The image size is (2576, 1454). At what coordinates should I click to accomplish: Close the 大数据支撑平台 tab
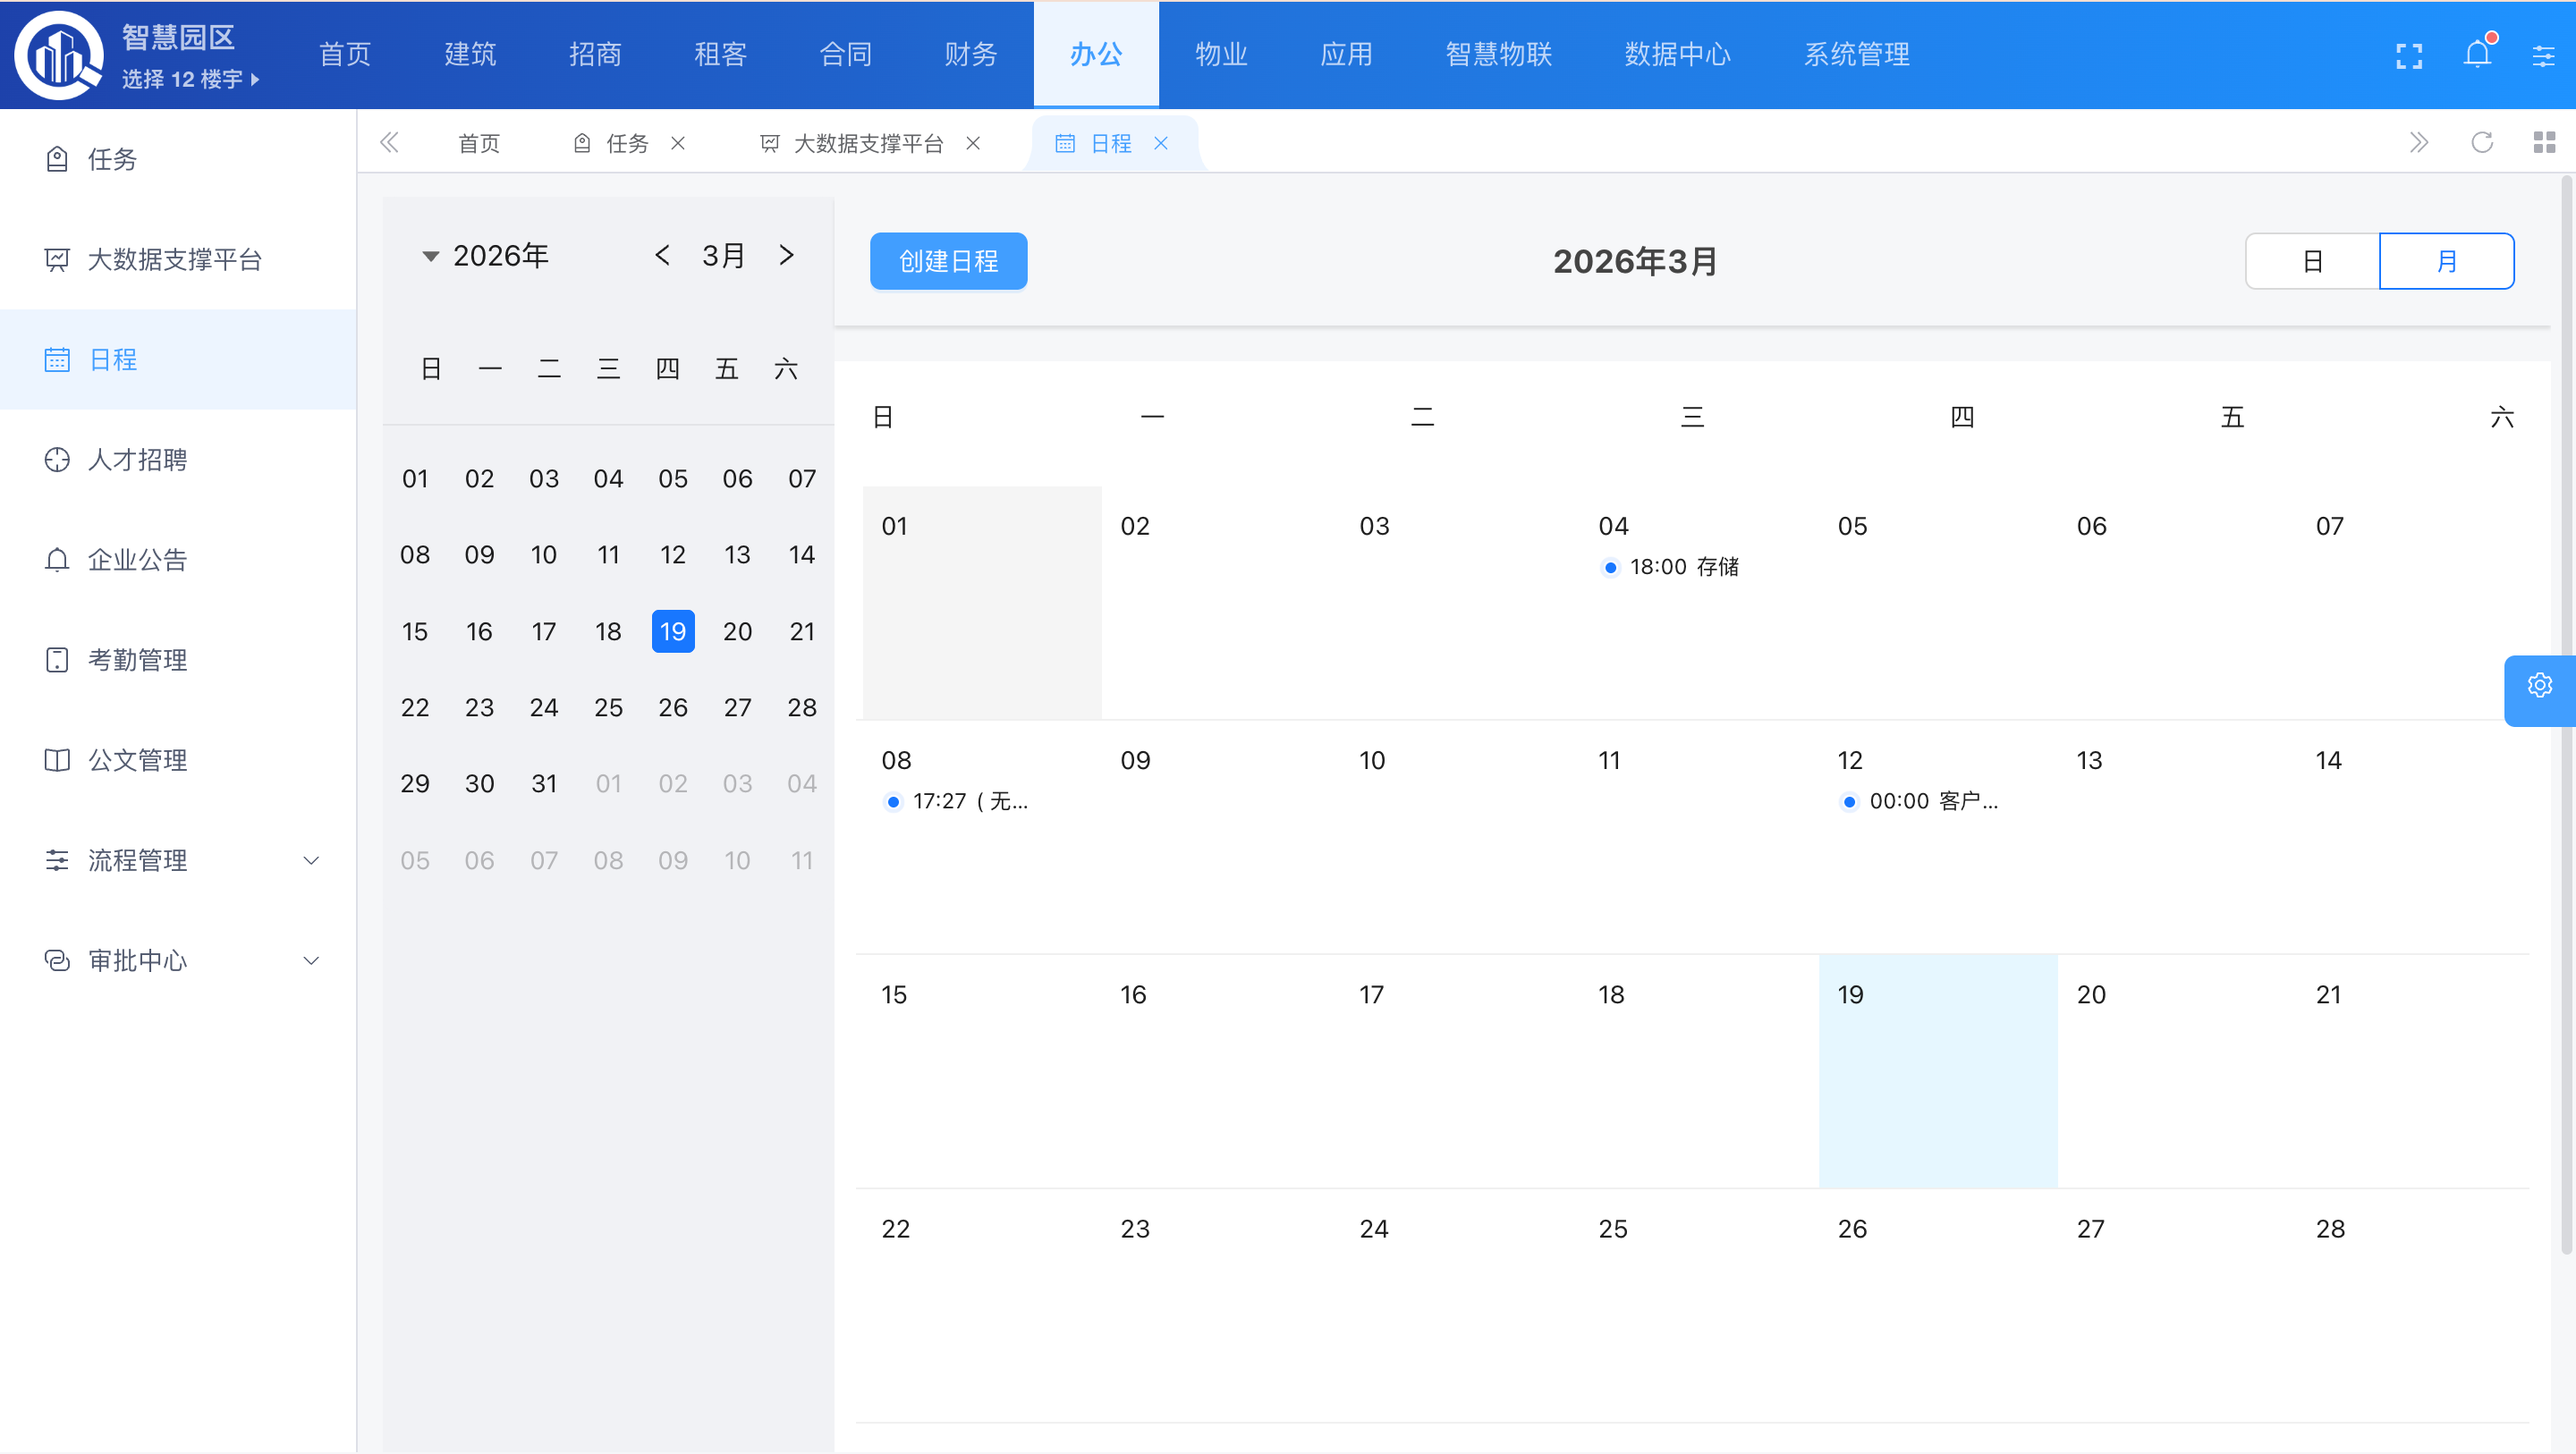[973, 143]
